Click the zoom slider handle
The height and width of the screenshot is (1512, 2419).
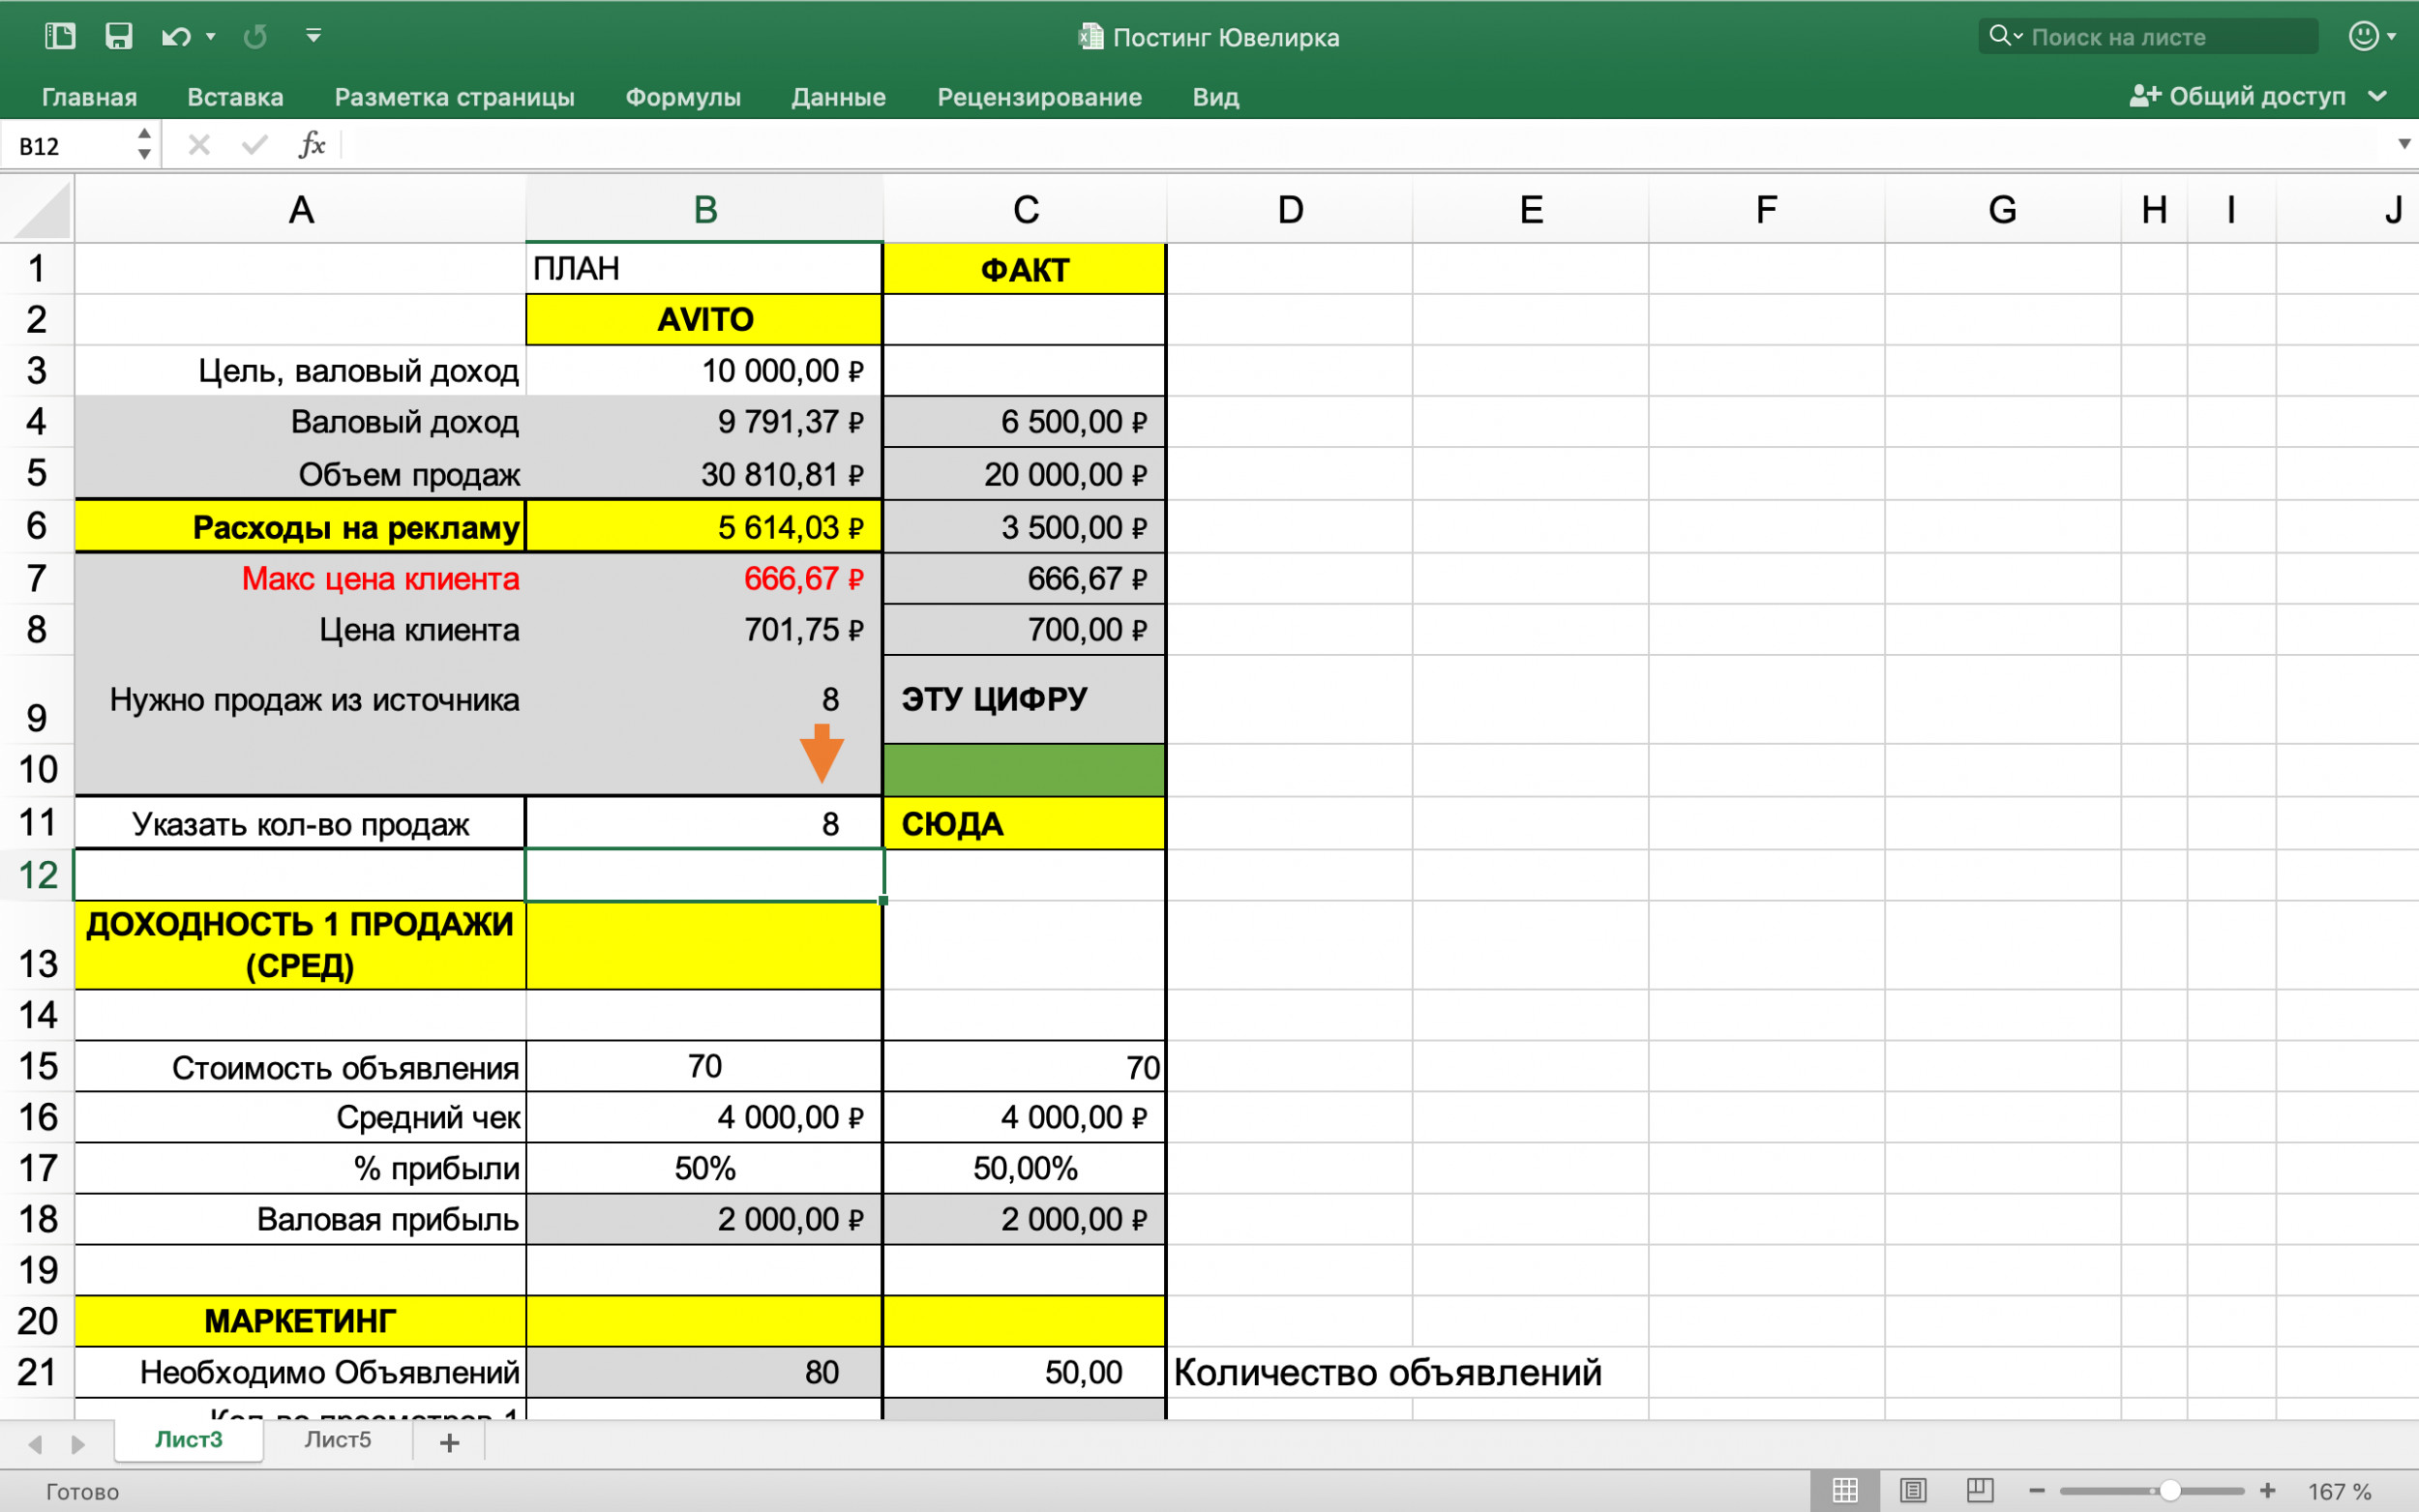2169,1490
